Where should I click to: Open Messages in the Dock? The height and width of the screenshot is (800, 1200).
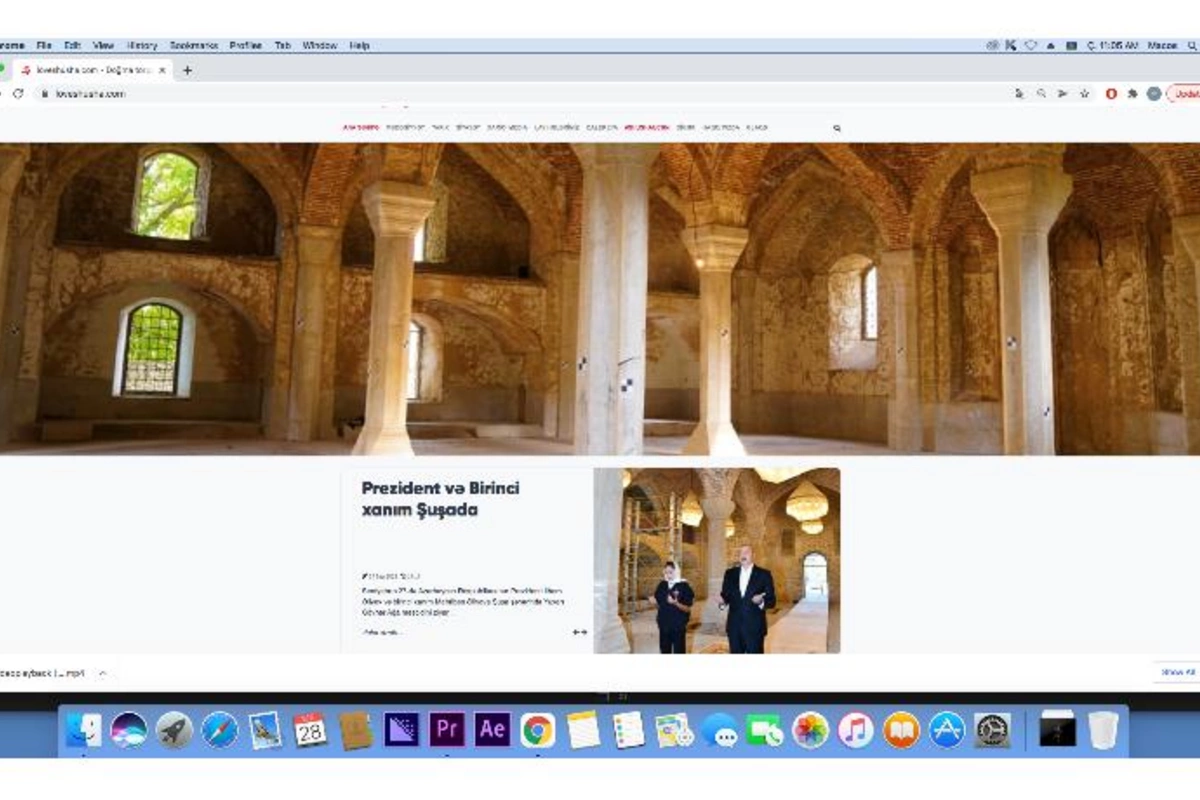coord(720,730)
